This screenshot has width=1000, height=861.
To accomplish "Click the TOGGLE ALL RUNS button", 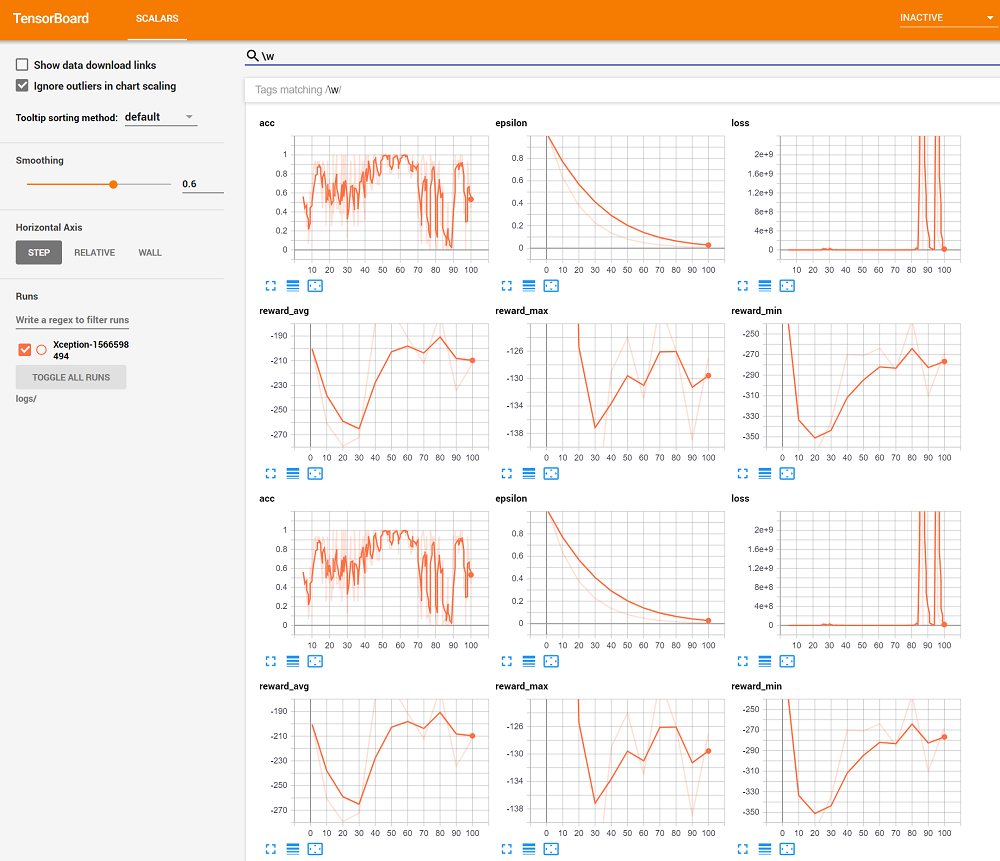I will click(x=71, y=377).
